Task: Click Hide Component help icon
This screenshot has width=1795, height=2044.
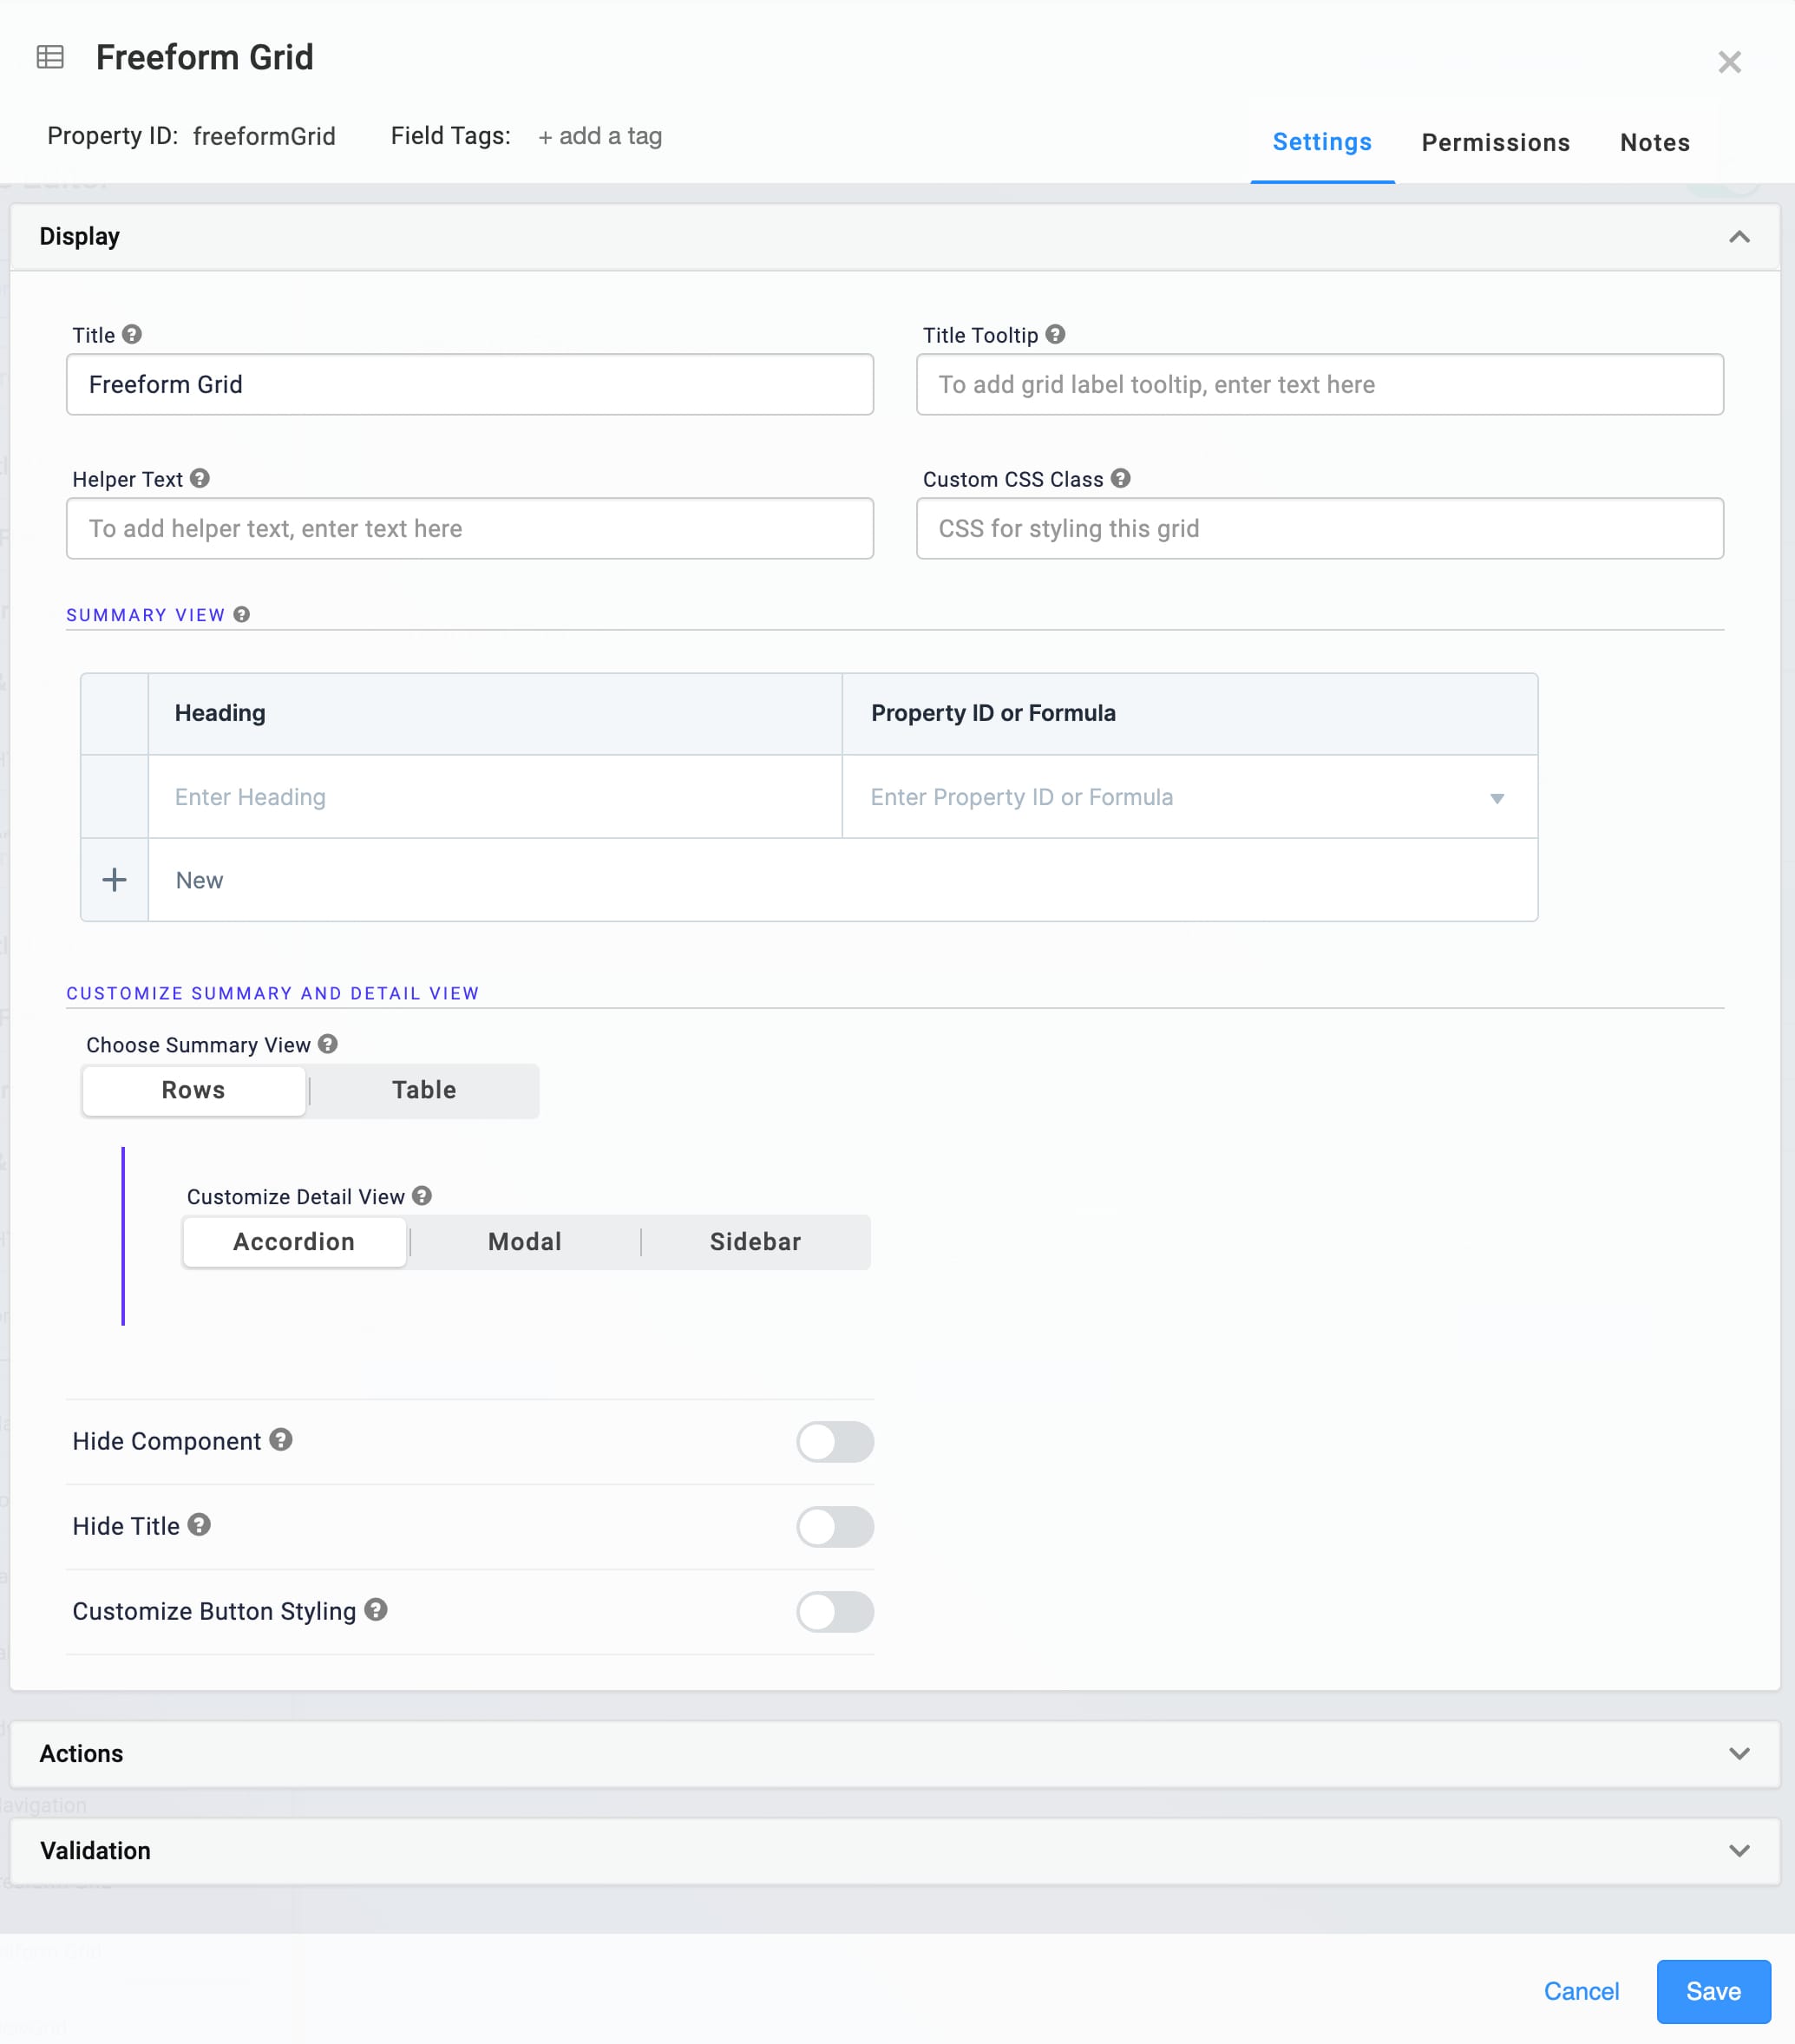Action: coord(281,1439)
